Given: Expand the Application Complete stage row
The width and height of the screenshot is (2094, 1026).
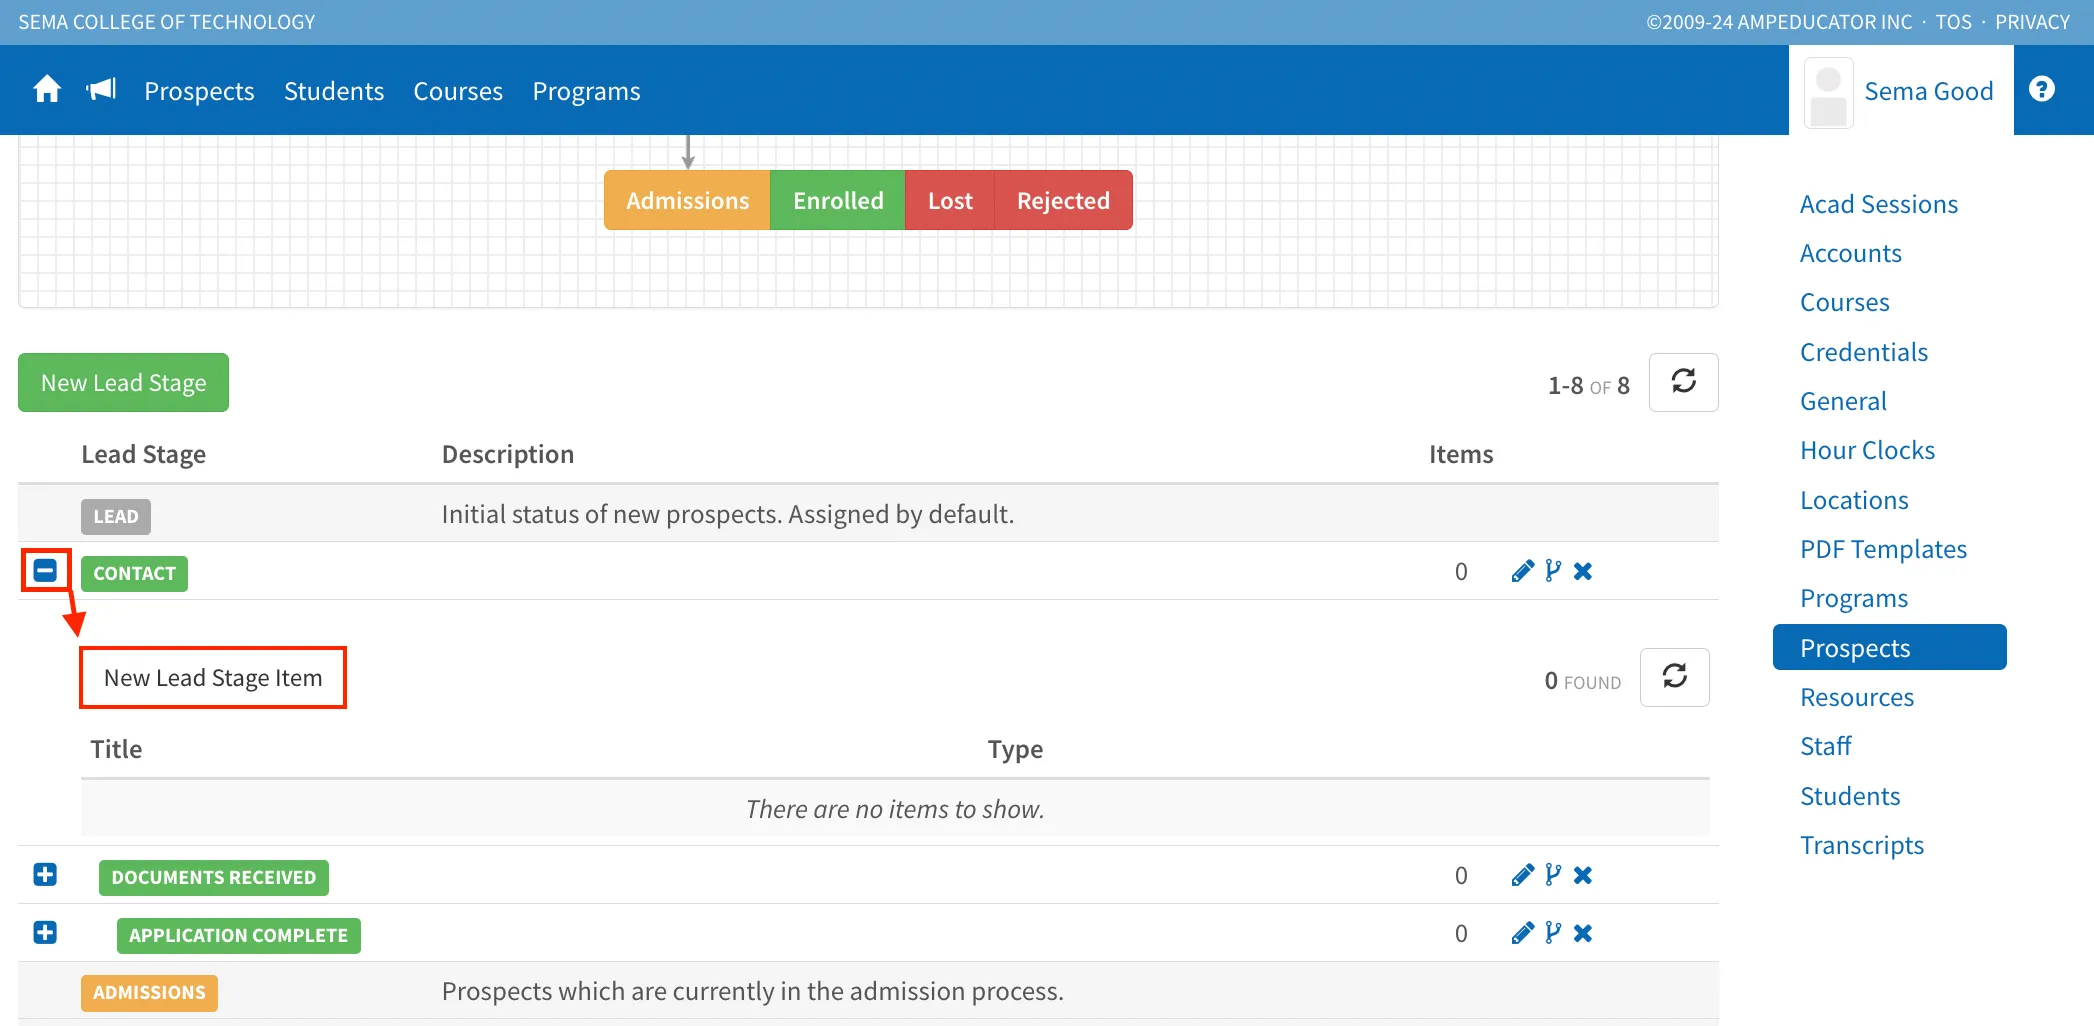Looking at the screenshot, I should [45, 933].
